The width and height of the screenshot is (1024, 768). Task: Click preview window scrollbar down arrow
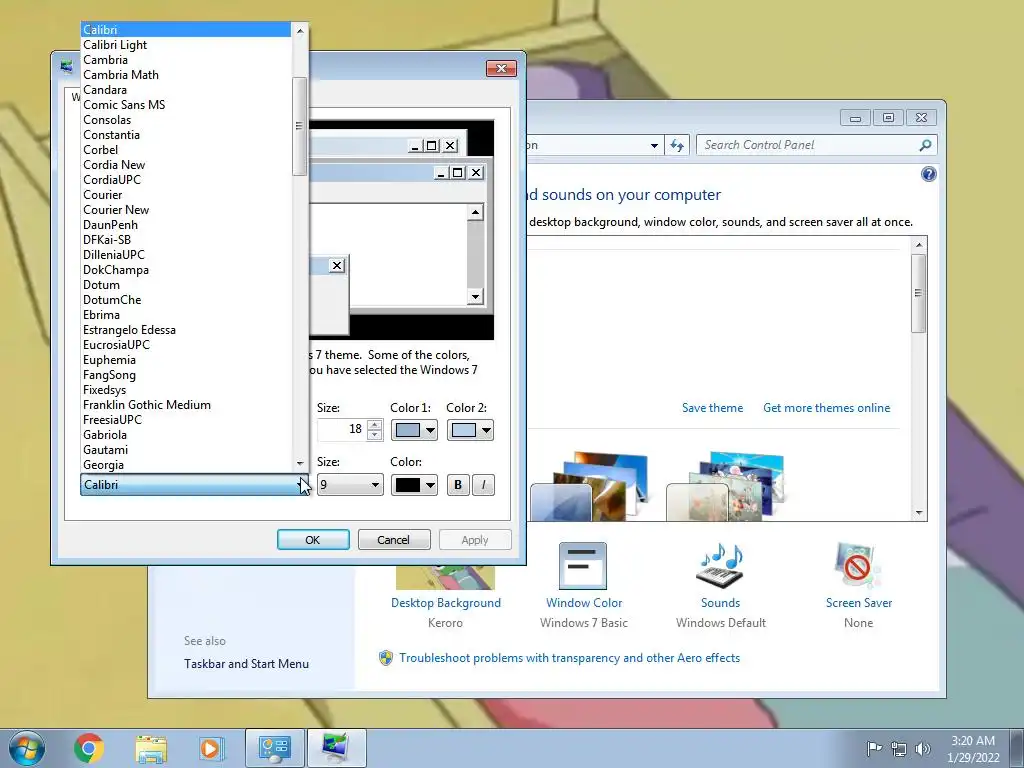tap(475, 296)
